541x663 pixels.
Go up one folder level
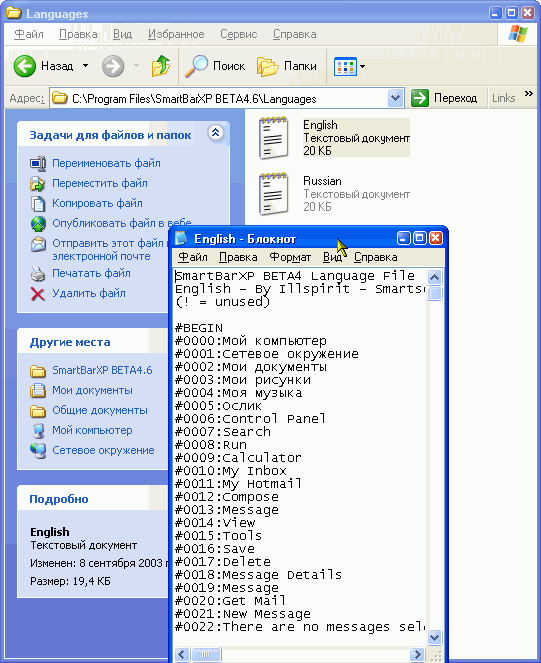(x=161, y=66)
